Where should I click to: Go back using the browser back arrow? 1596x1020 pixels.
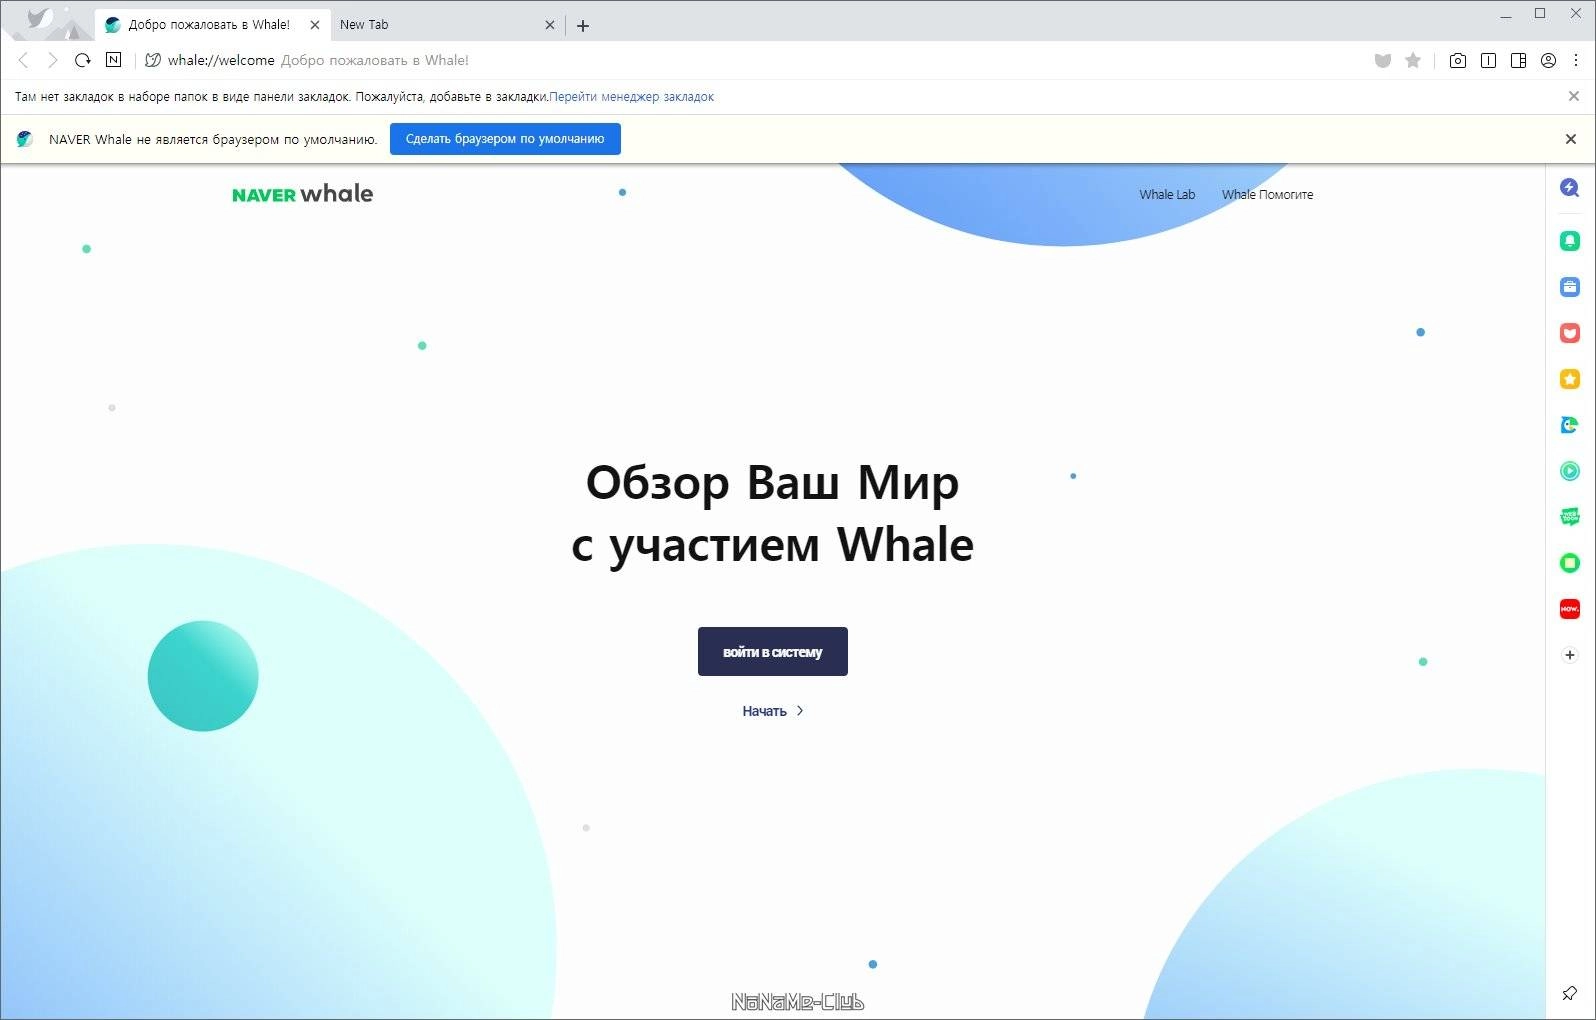(x=23, y=60)
